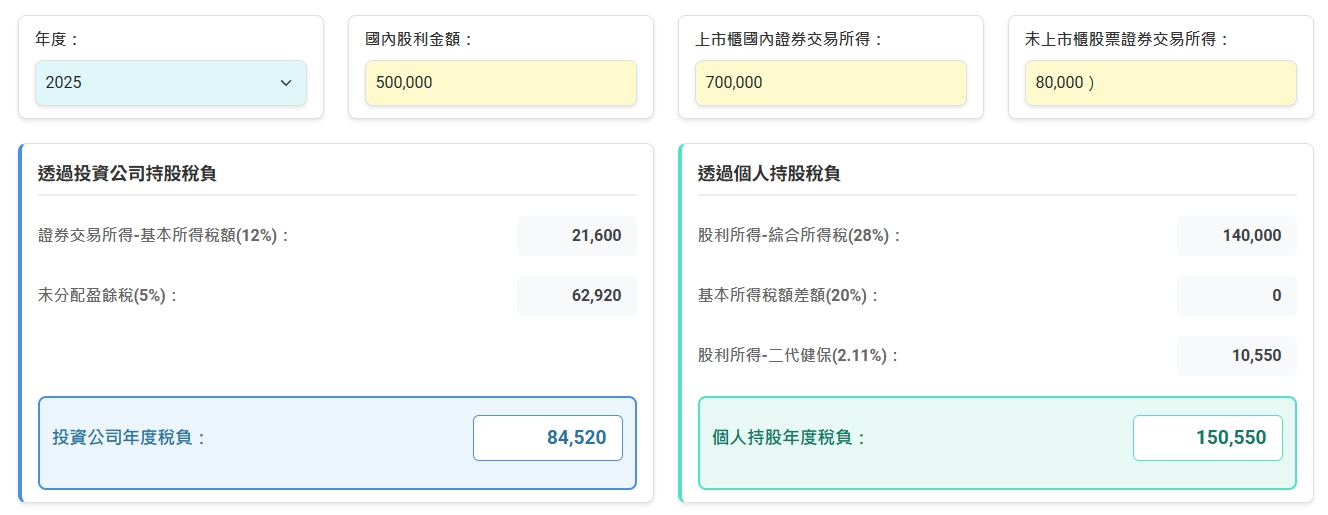Click the 投資公司年度稅負 label

[x=129, y=438]
